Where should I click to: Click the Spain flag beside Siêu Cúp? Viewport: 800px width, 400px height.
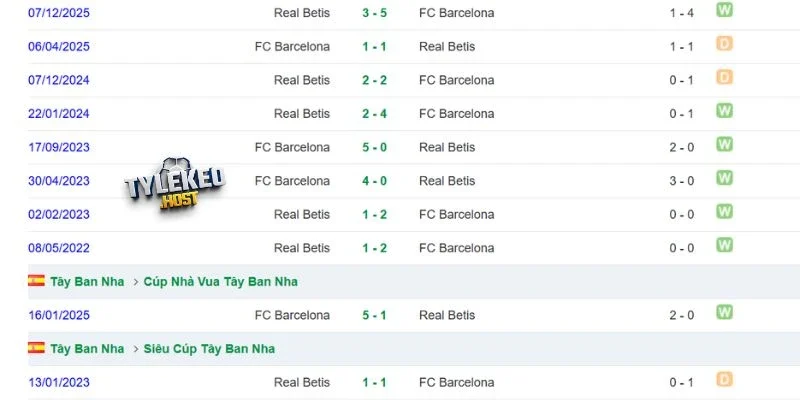pyautogui.click(x=36, y=348)
